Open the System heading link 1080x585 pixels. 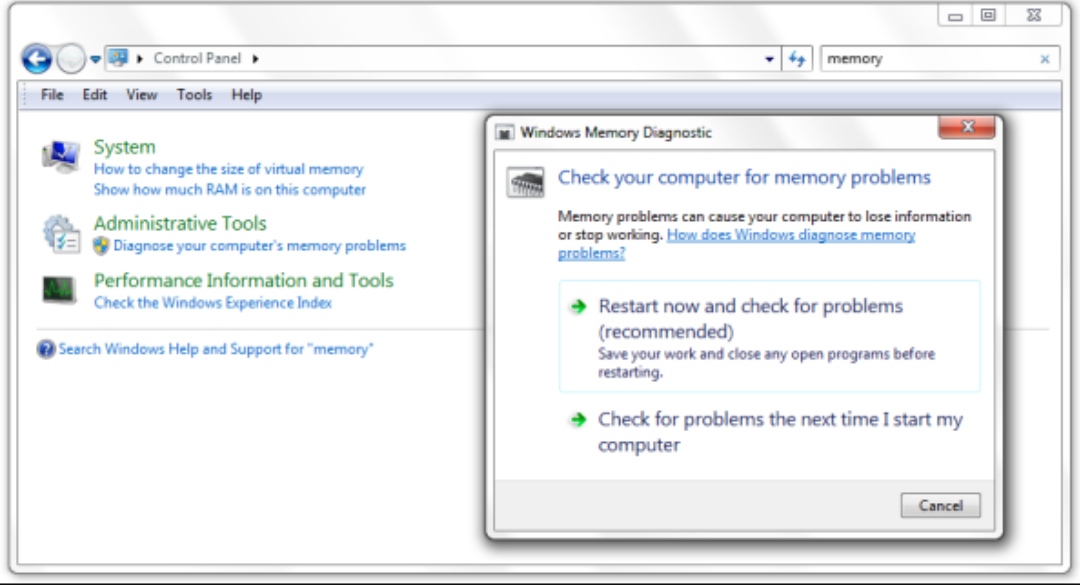coord(125,147)
